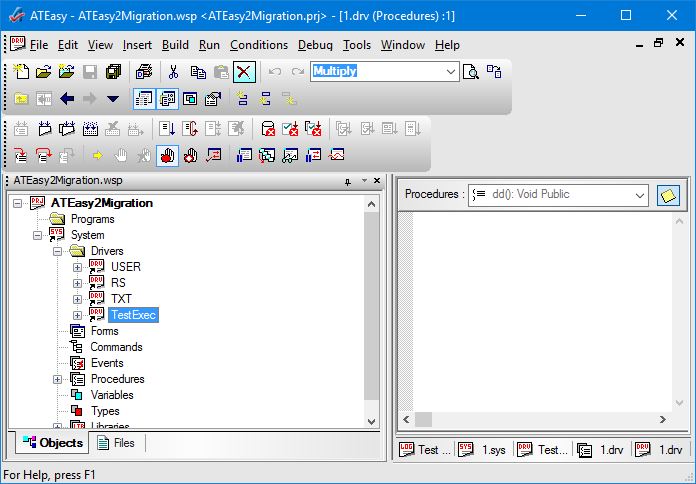Click the Open file folder icon
The width and height of the screenshot is (696, 484).
(x=44, y=71)
